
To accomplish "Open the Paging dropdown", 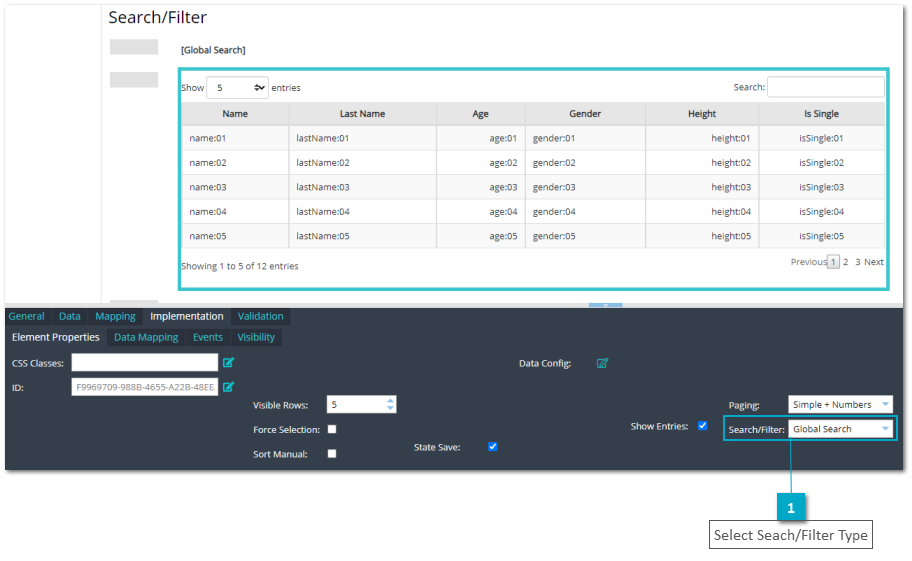I will click(840, 405).
